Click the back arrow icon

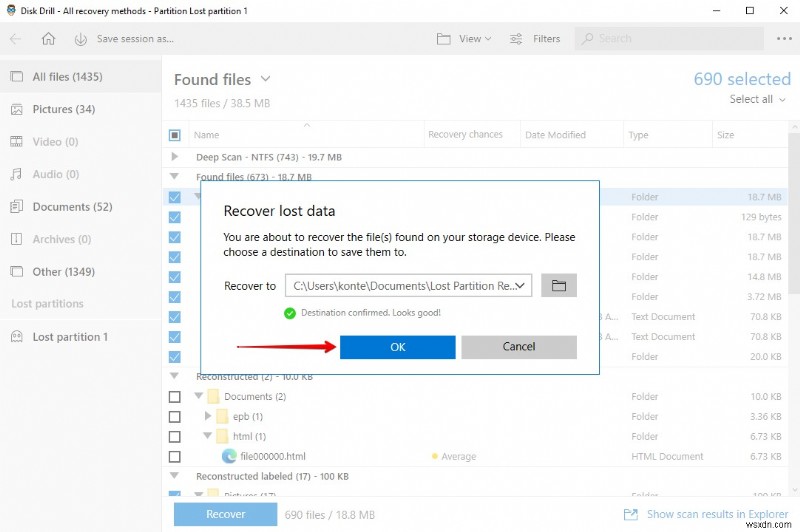click(16, 39)
